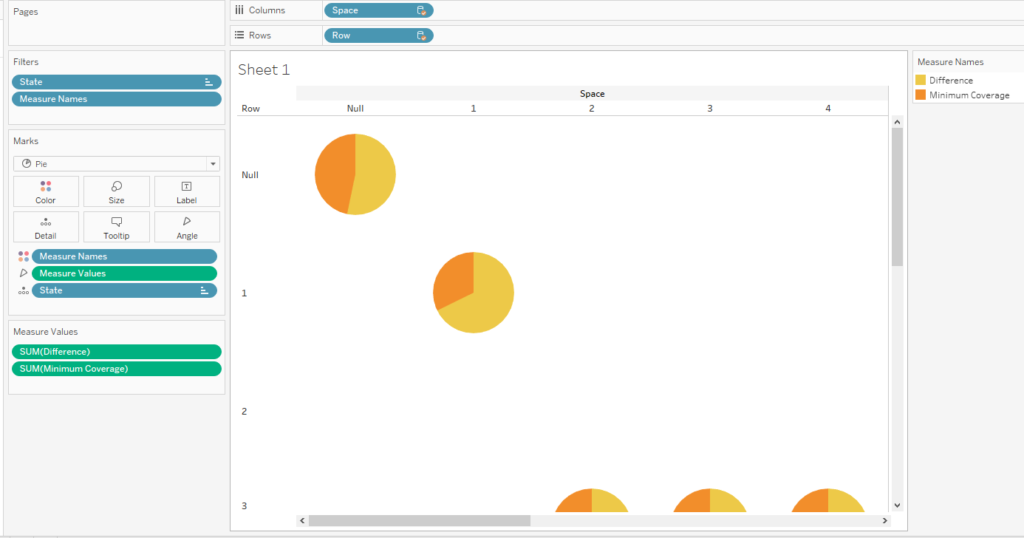Click the Difference yellow legend swatch
Screen dimensions: 1024x538
coord(921,80)
